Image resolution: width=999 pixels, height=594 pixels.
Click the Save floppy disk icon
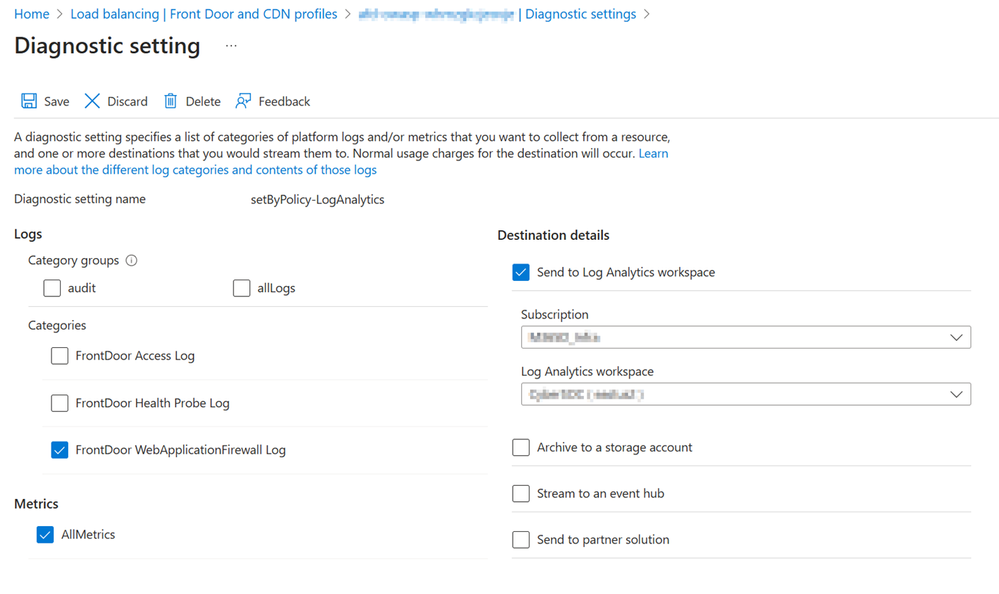(x=29, y=101)
